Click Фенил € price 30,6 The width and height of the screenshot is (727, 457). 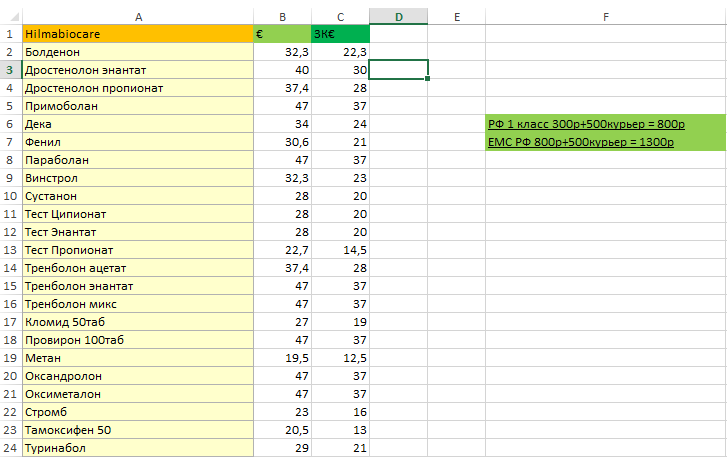[x=282, y=142]
